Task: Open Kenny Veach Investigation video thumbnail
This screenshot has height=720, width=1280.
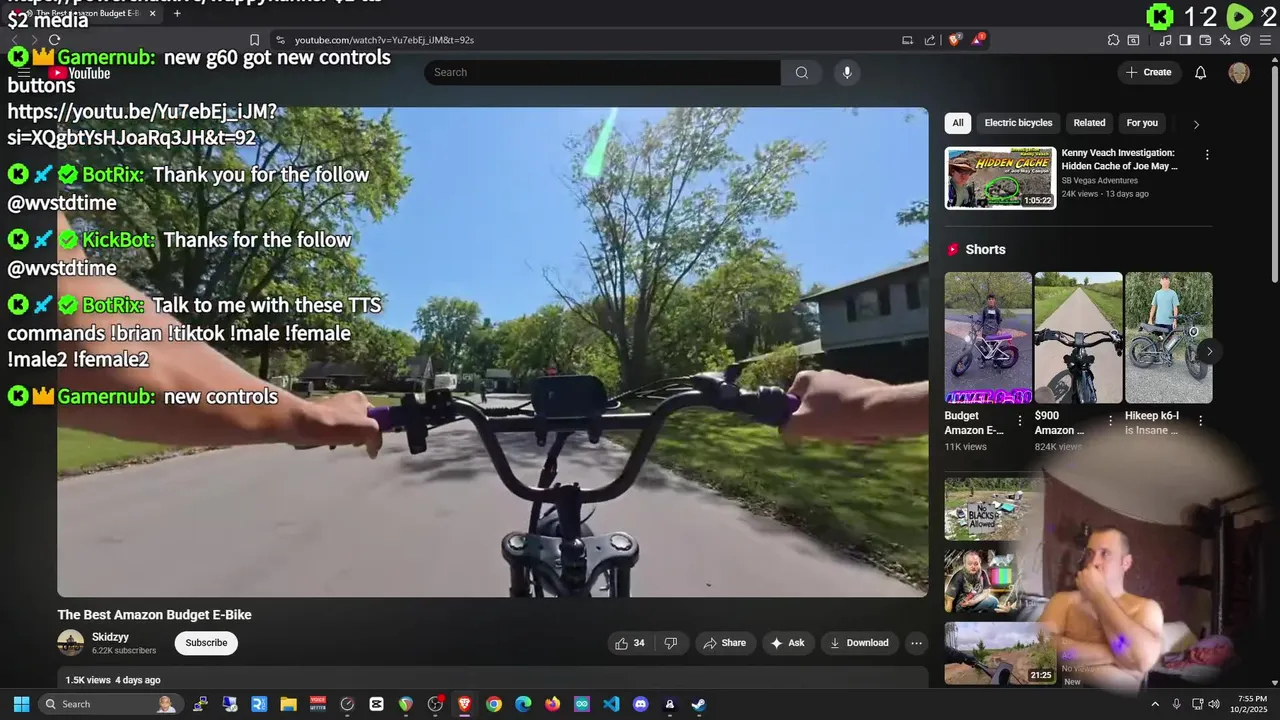Action: pyautogui.click(x=1000, y=178)
